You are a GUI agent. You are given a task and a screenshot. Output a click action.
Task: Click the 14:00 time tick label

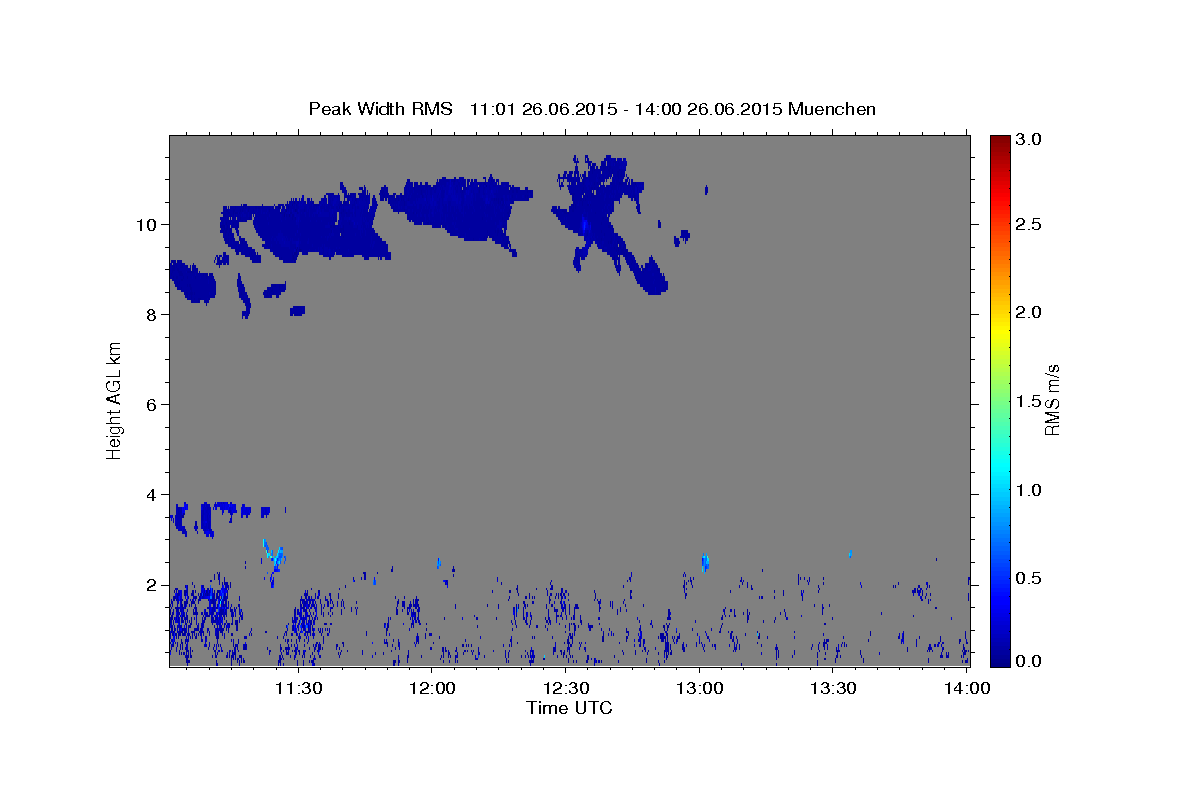[x=967, y=688]
